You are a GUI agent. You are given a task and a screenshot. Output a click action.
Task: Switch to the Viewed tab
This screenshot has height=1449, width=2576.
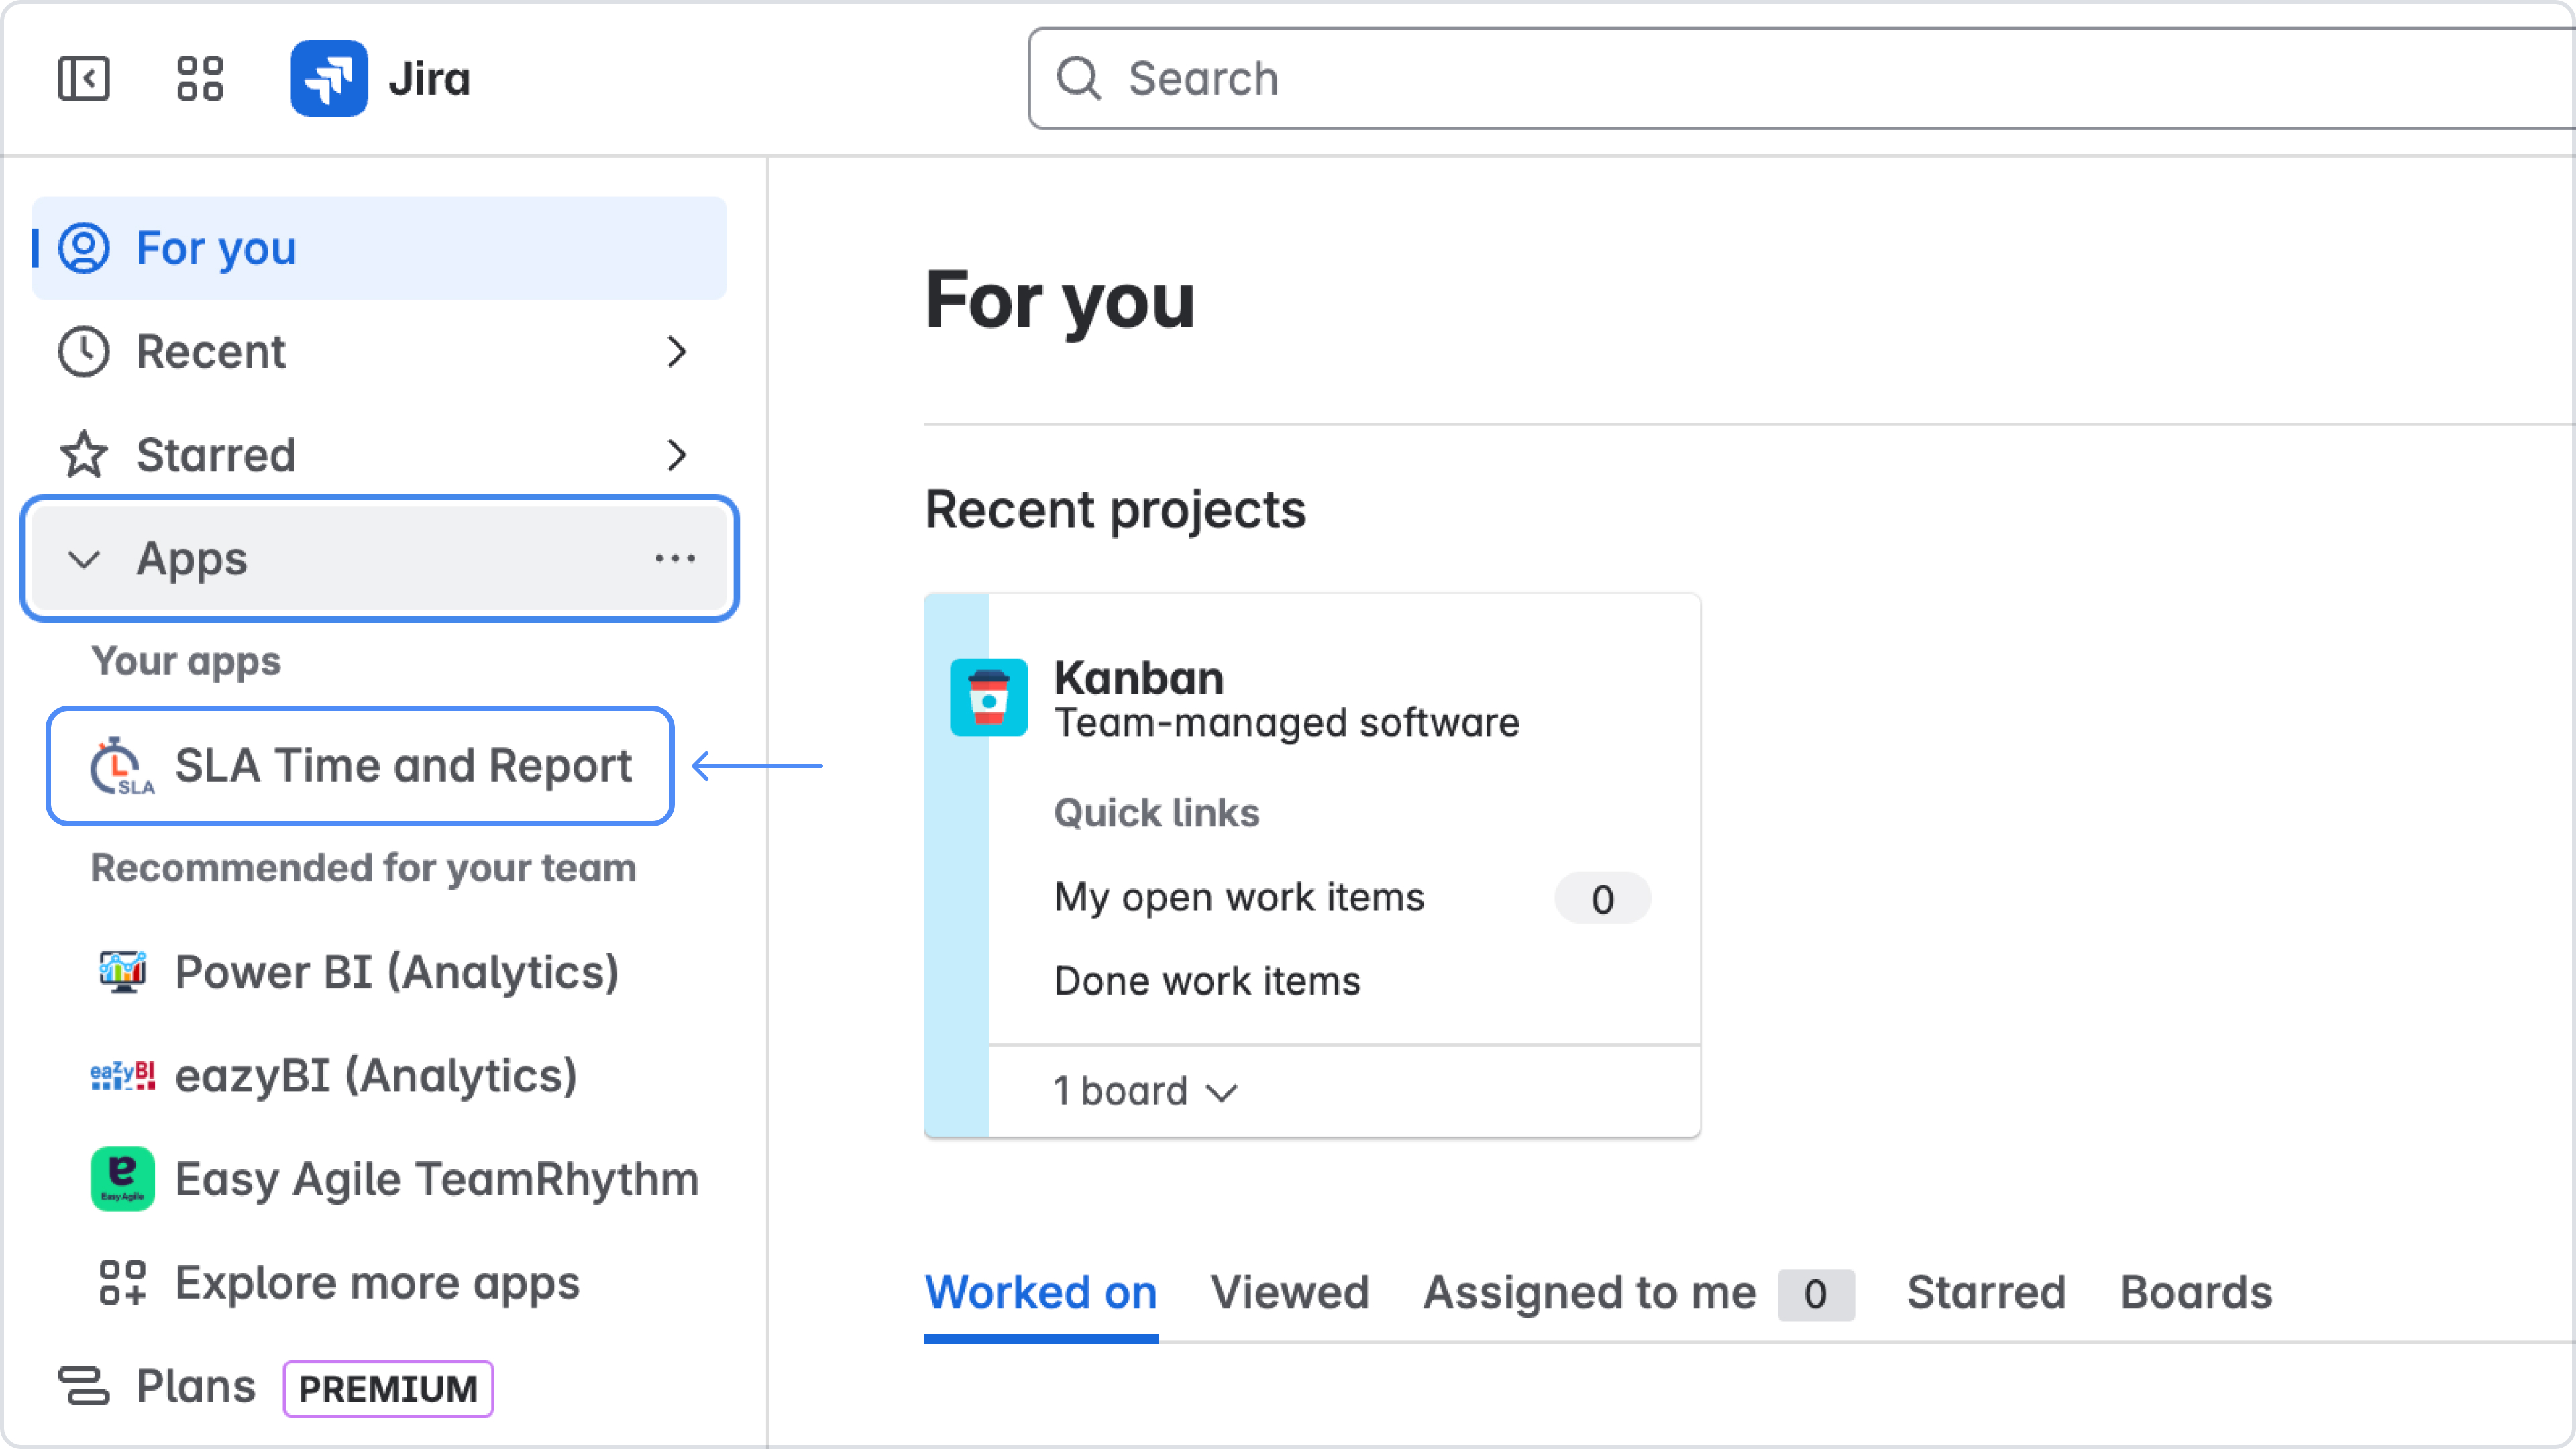click(x=1289, y=1292)
